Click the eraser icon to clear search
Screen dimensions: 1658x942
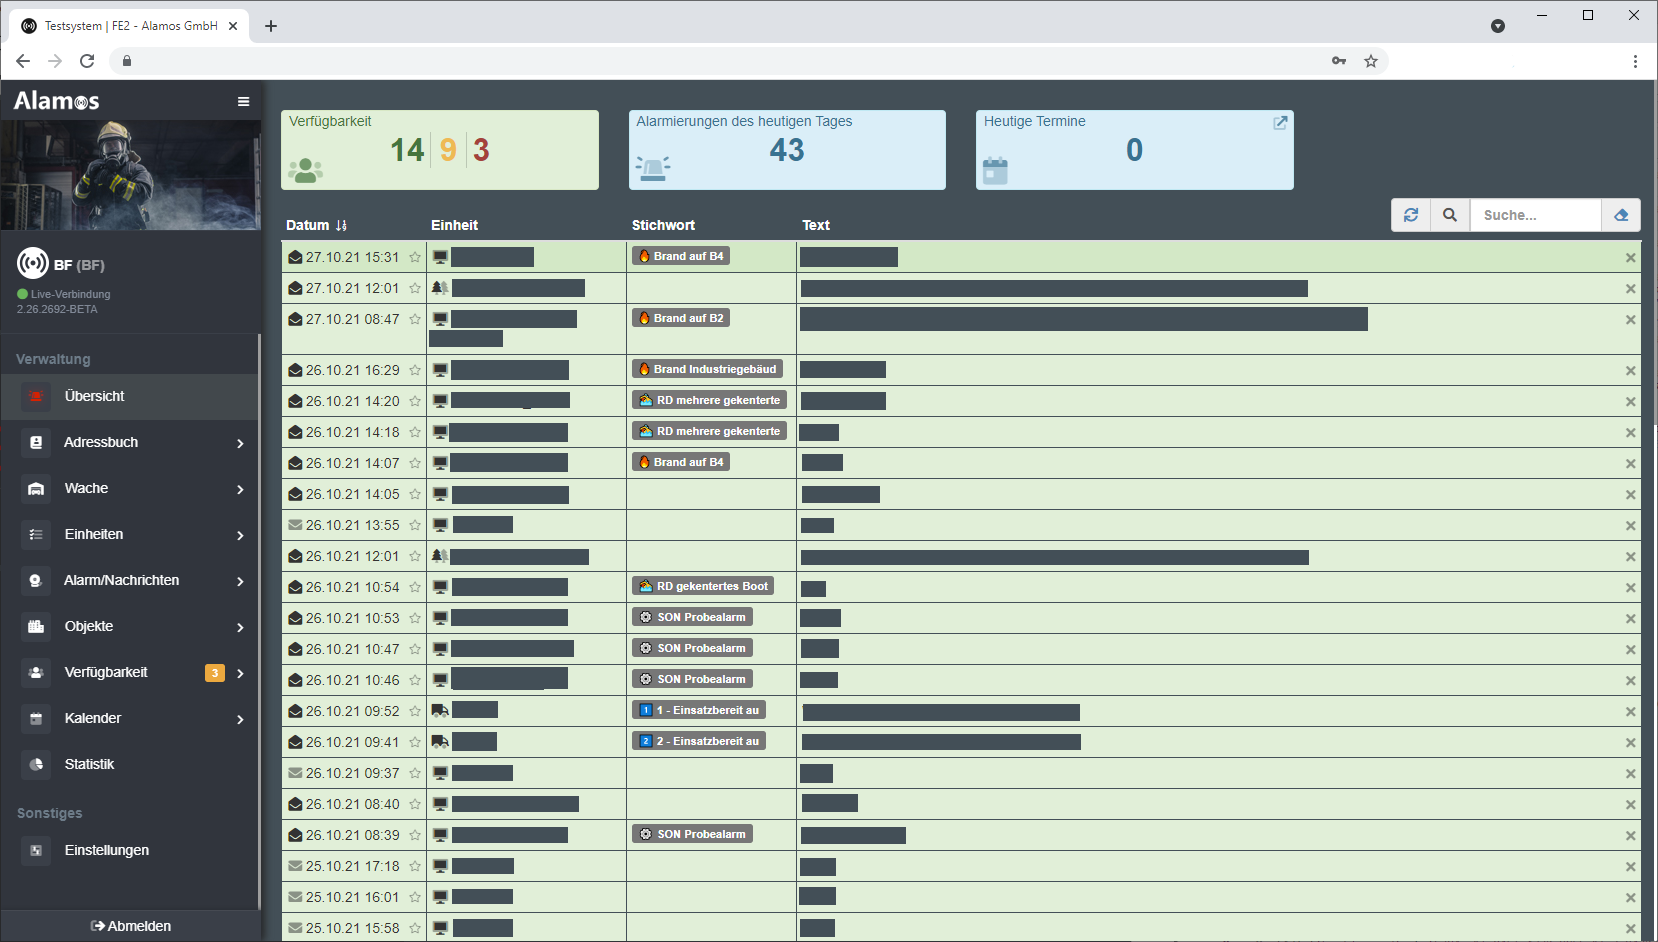[x=1621, y=215]
